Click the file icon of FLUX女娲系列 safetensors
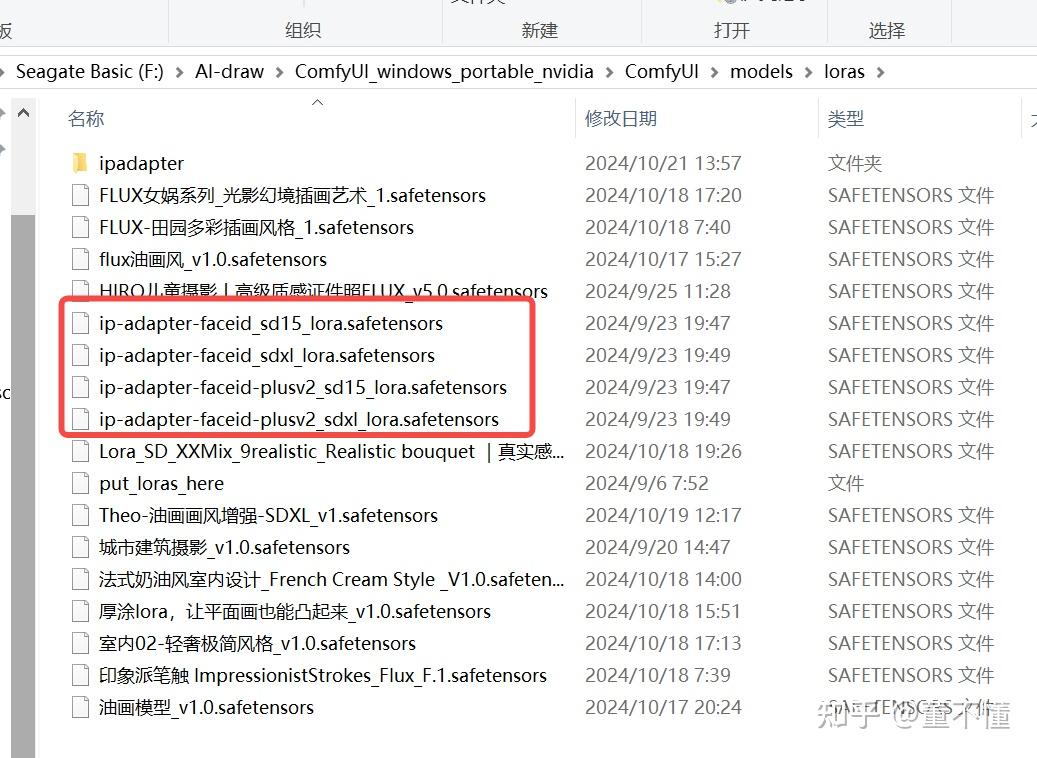This screenshot has height=758, width=1037. point(80,194)
